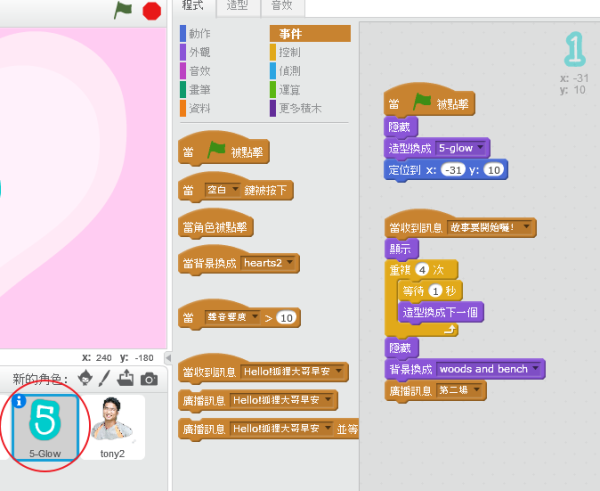The height and width of the screenshot is (491, 600).
Task: Expand the 空白 key dropdown in palette
Action: [x=238, y=190]
